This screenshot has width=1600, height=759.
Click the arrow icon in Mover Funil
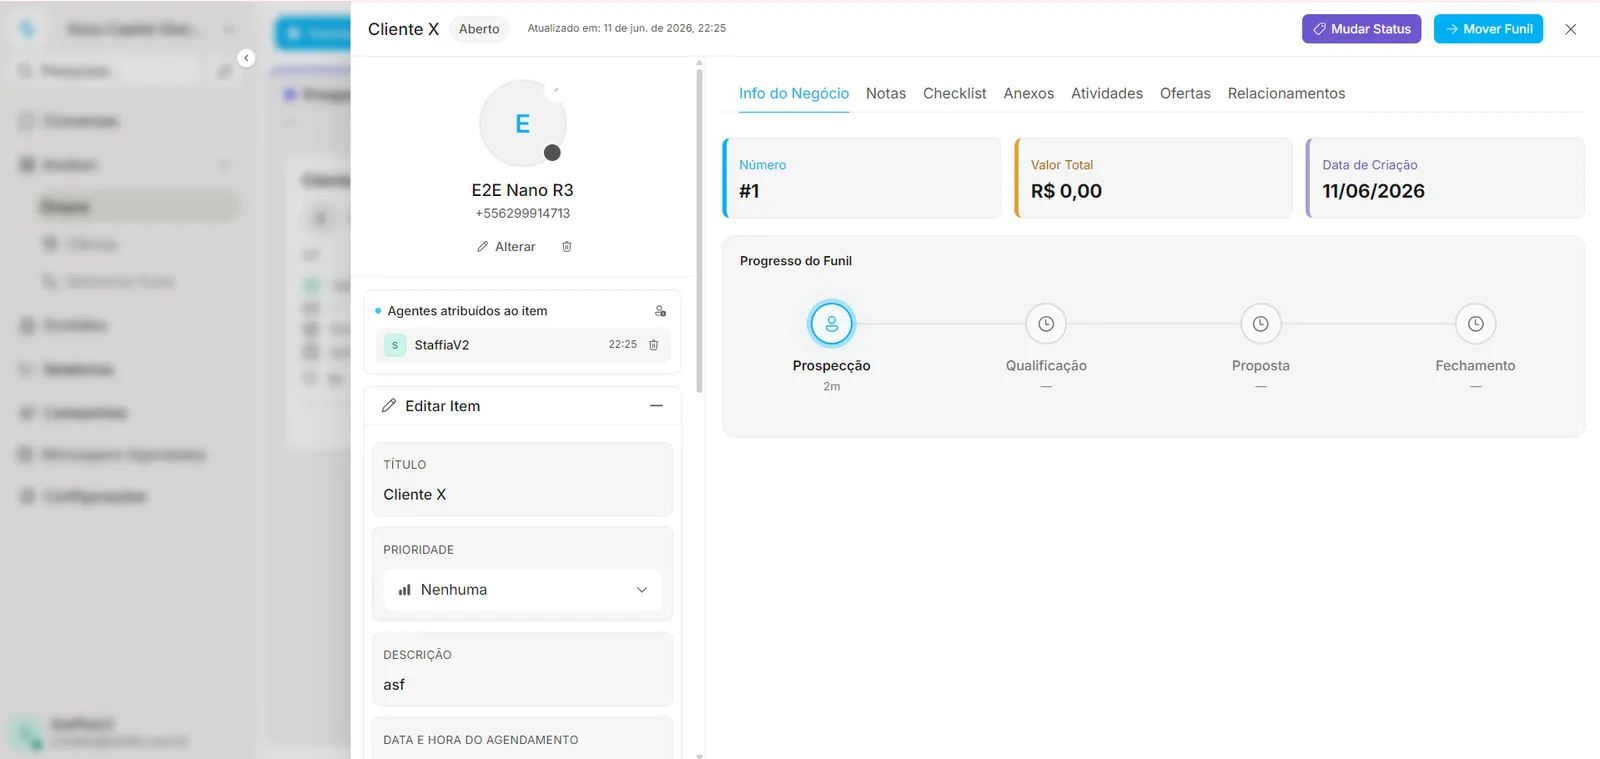point(1452,29)
